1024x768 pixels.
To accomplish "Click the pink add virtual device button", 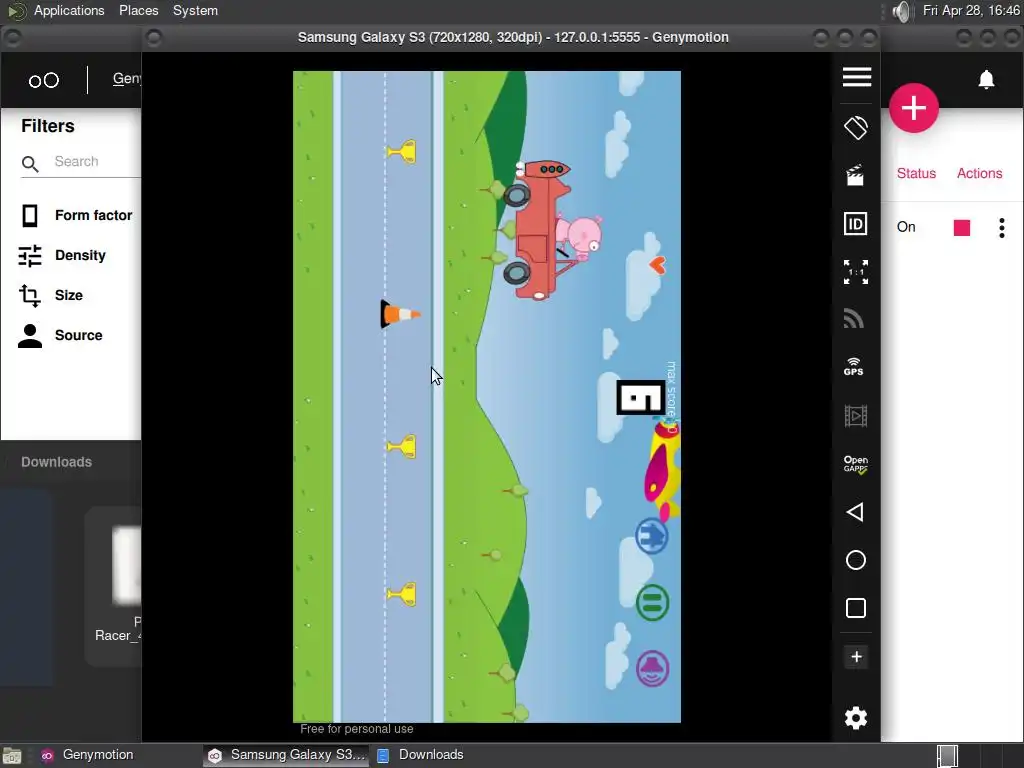I will [914, 108].
